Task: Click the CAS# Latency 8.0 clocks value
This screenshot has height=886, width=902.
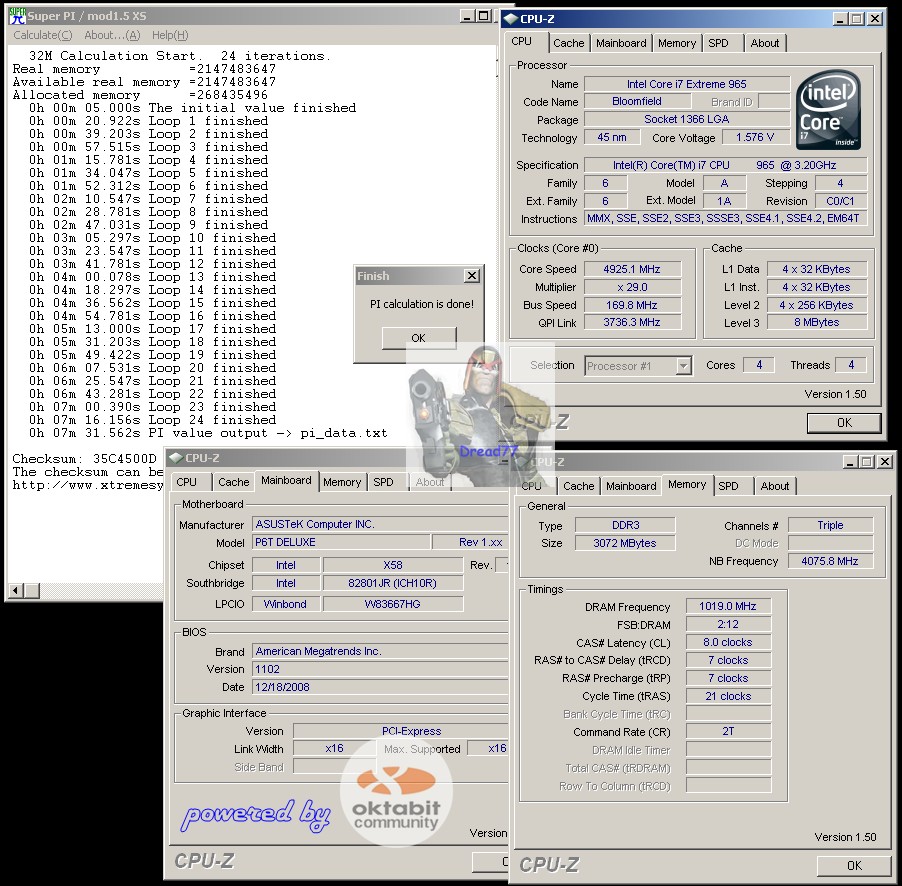Action: (728, 642)
